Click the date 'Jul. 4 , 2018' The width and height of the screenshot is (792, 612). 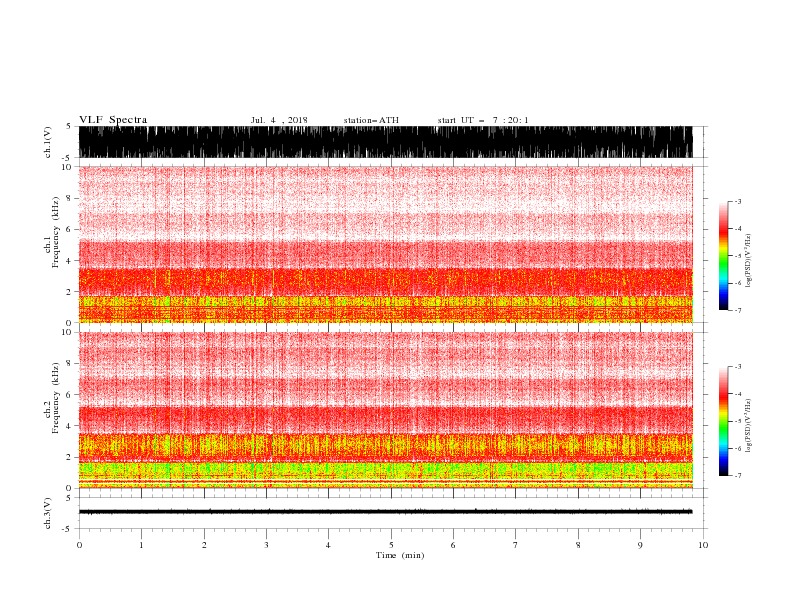tap(279, 120)
